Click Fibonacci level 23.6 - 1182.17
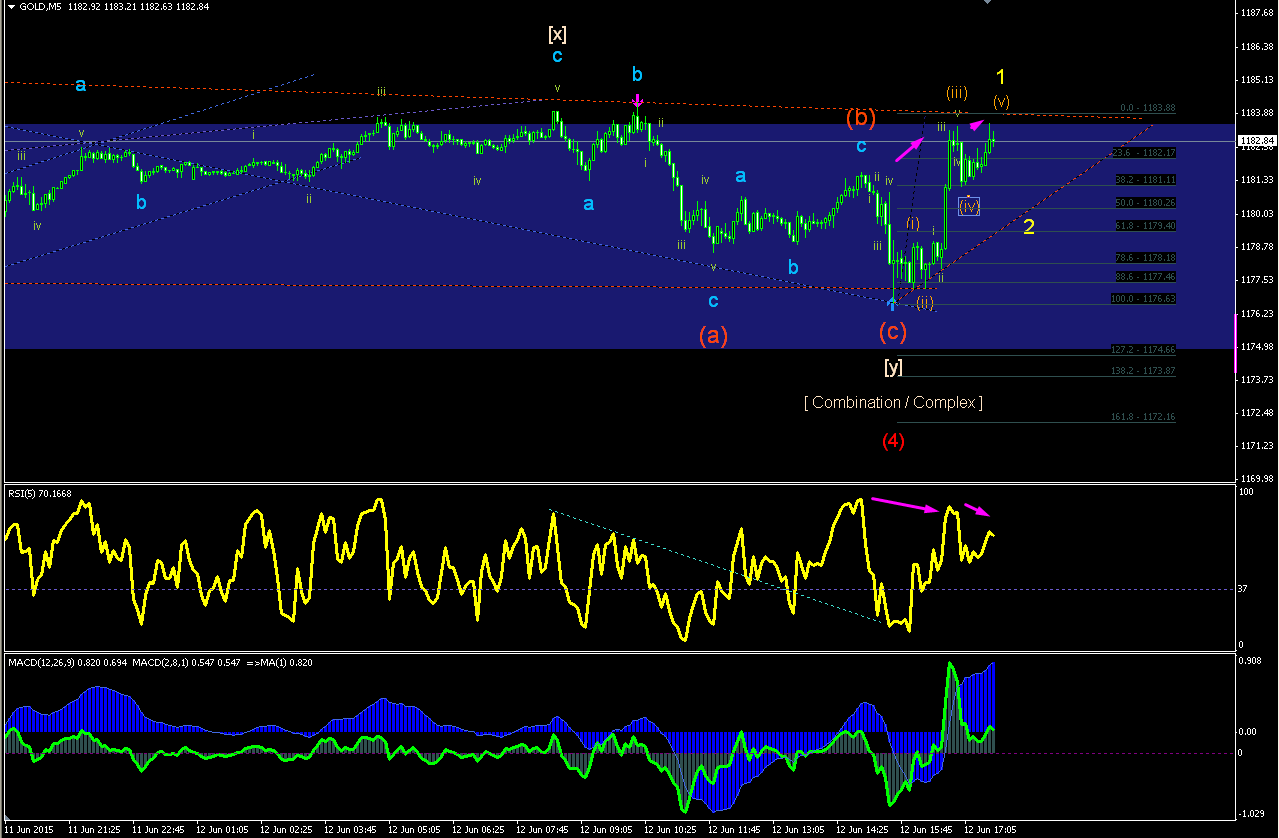This screenshot has height=838, width=1279. point(1143,153)
